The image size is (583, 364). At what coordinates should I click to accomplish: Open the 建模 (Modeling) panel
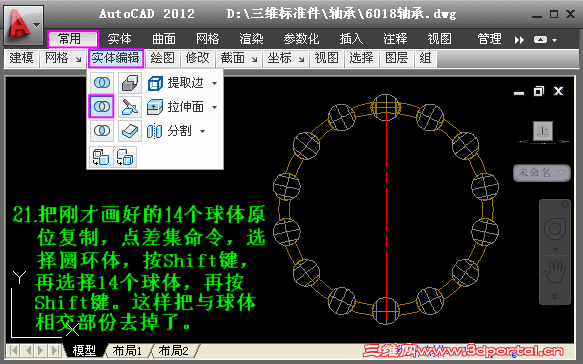point(21,58)
